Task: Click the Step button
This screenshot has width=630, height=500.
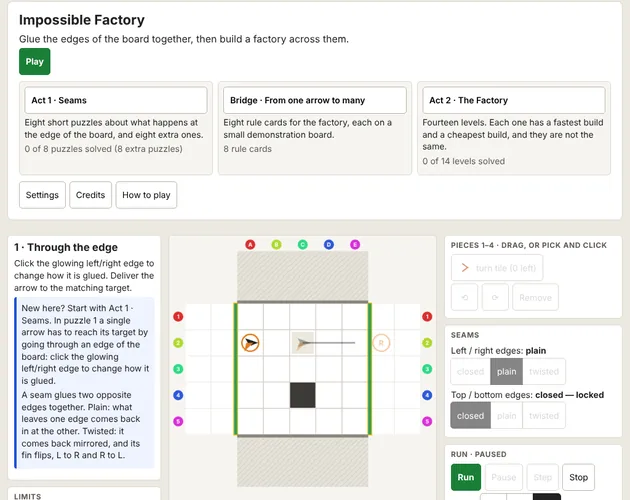Action: [543, 477]
